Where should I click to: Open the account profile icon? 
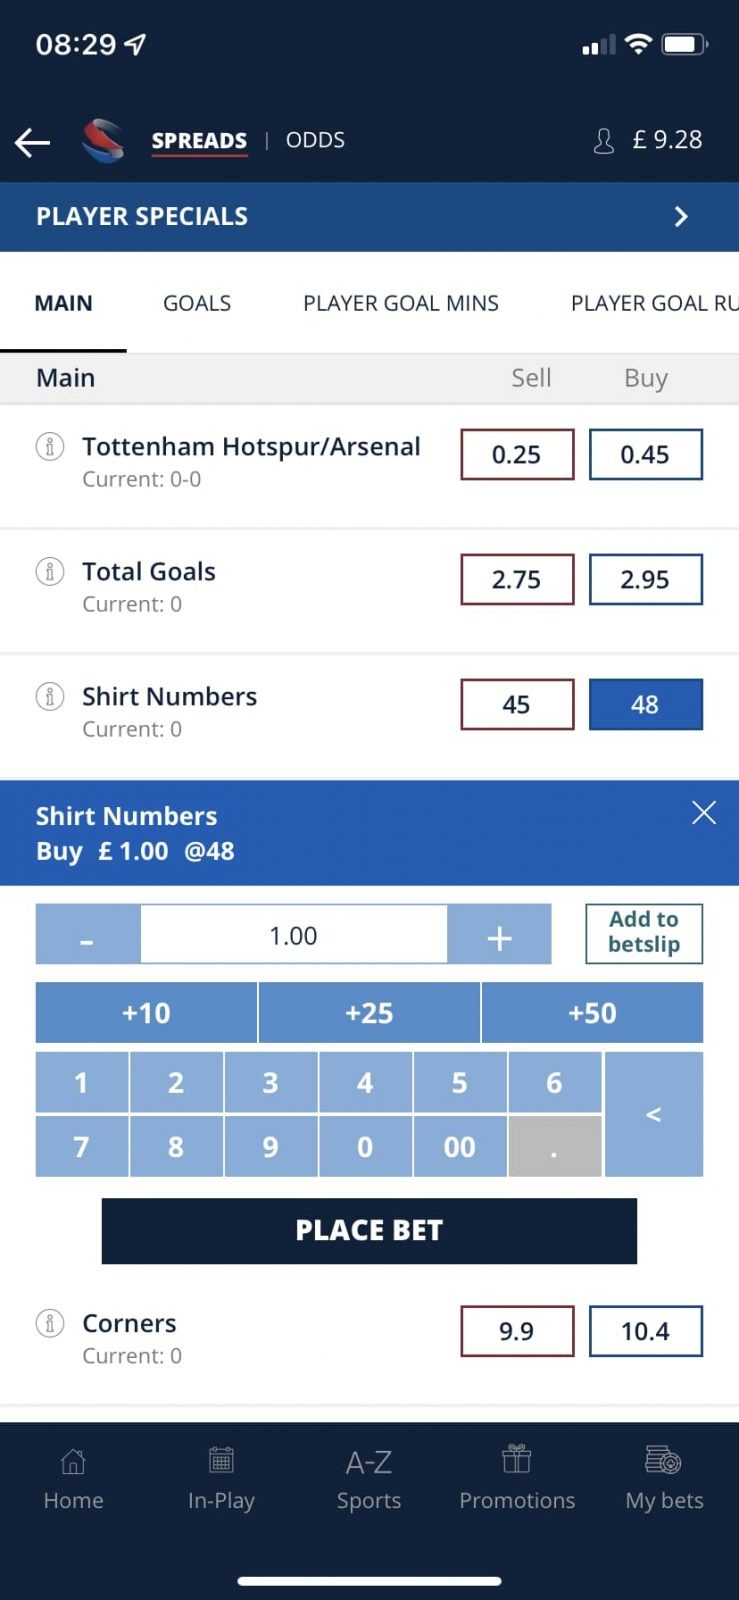[603, 141]
